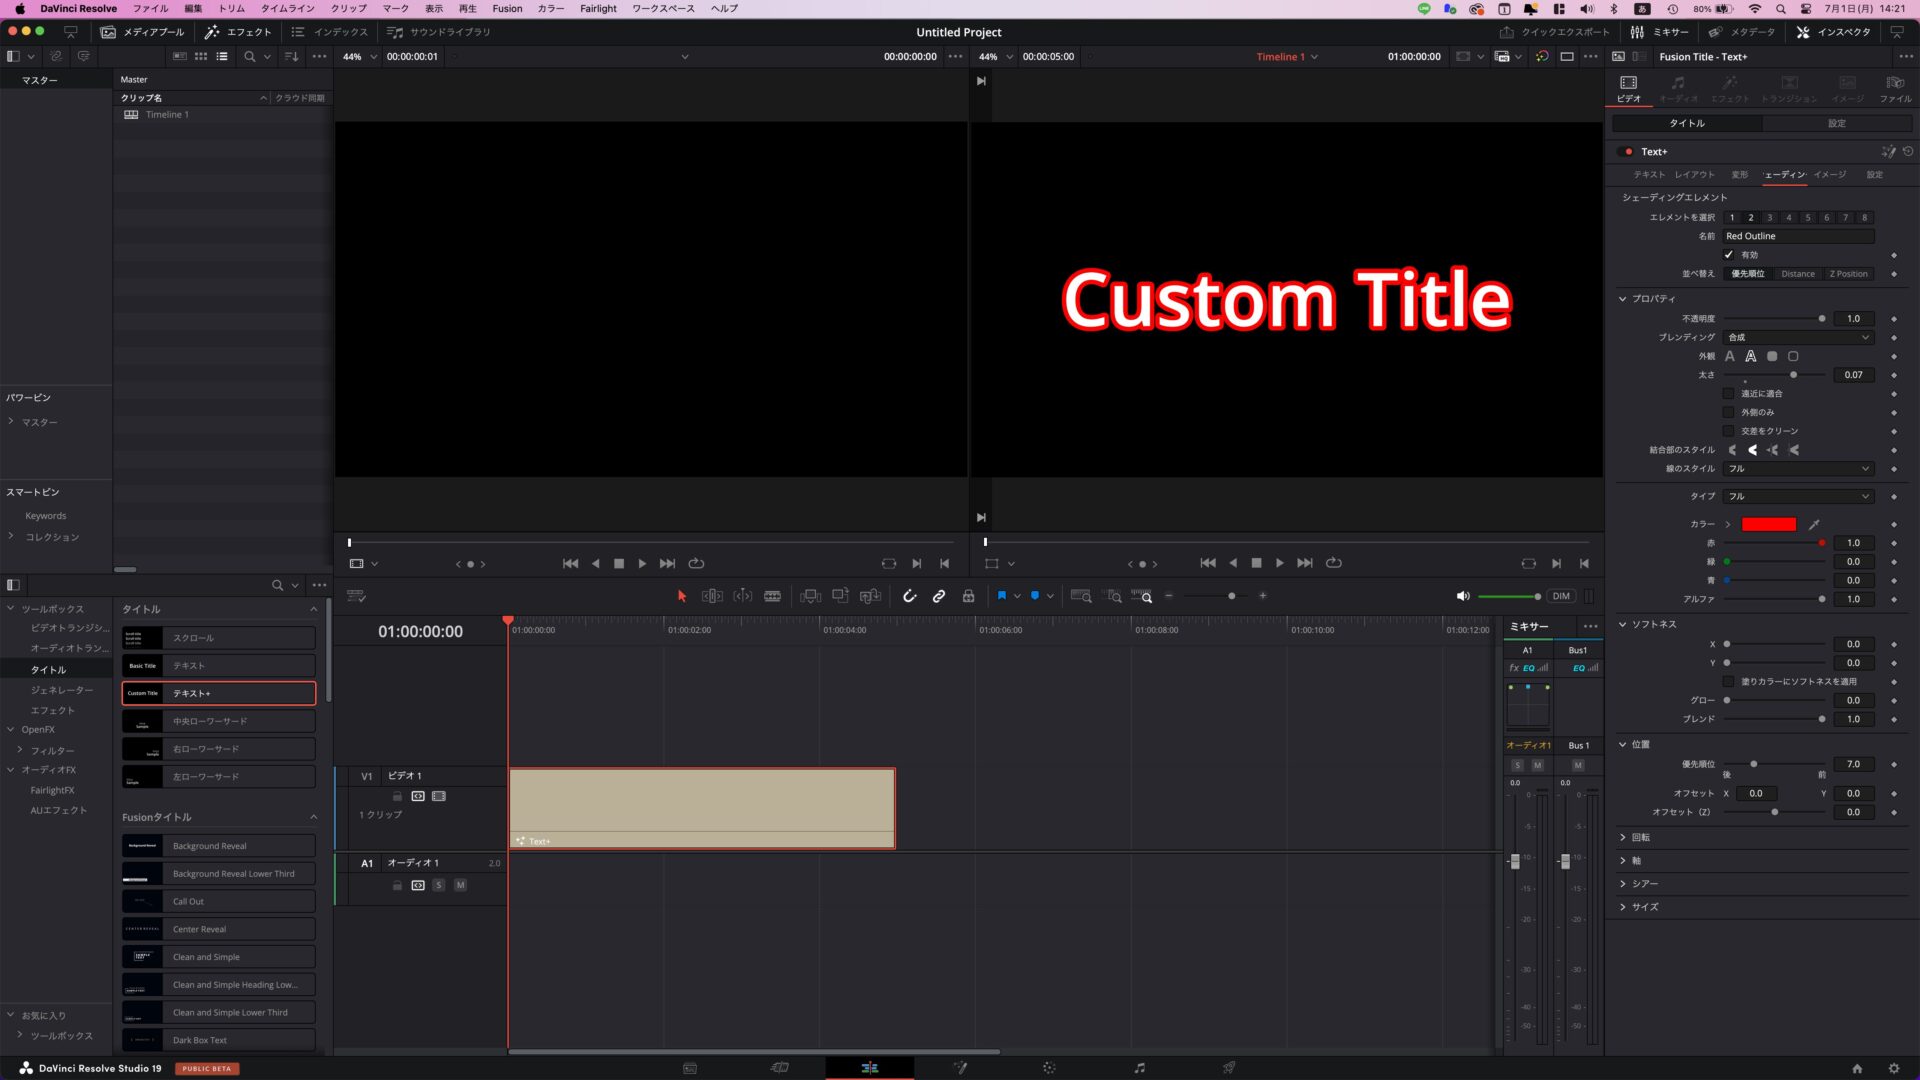Image resolution: width=1920 pixels, height=1080 pixels.
Task: Click the クイックエクスポート quick export button
Action: (x=1555, y=32)
